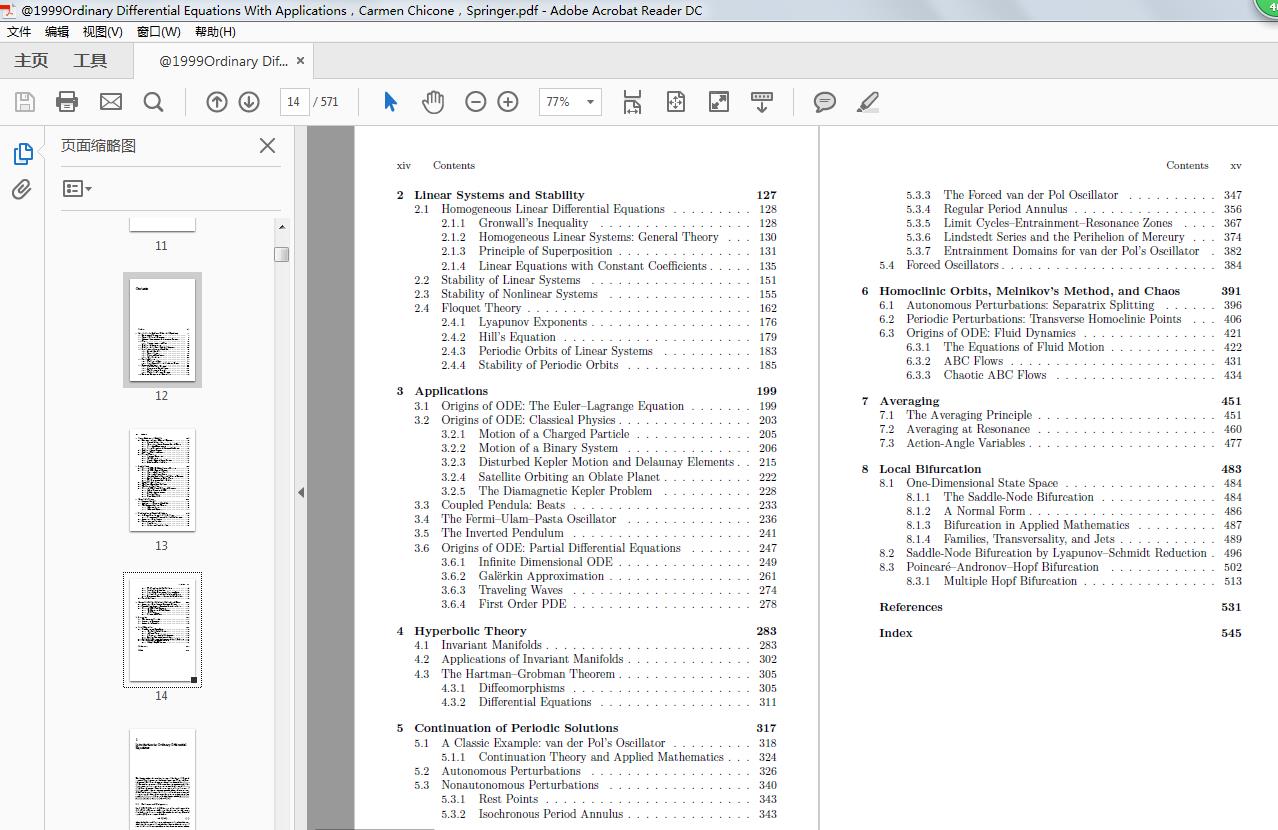Switch to the 主页 tab
This screenshot has height=830, width=1278.
[31, 61]
